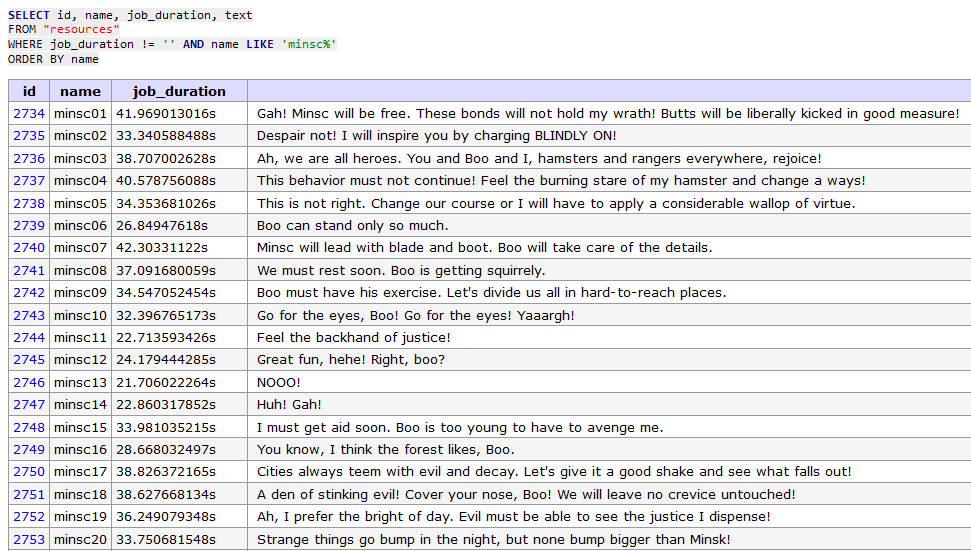Image resolution: width=971 pixels, height=551 pixels.
Task: Select duration value 40.578756088s
Action: [x=166, y=181]
